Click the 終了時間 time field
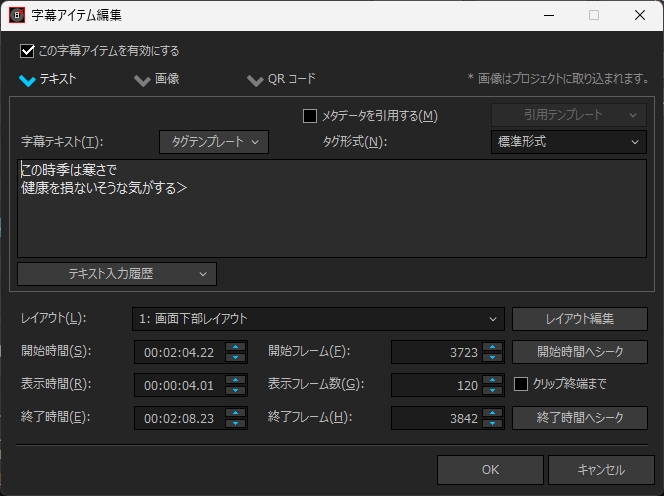Screen dimensions: 664x496 click(180, 418)
